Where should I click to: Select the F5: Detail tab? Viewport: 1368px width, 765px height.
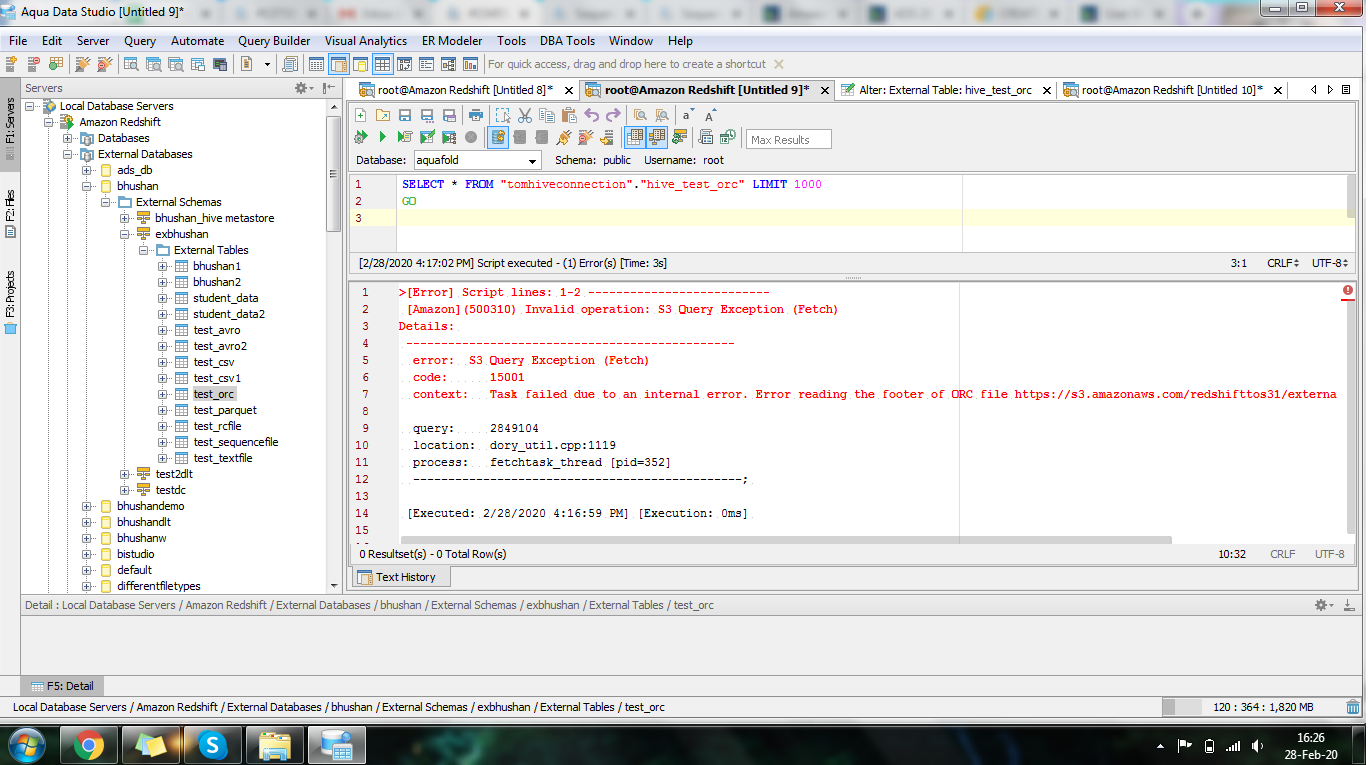click(x=63, y=686)
